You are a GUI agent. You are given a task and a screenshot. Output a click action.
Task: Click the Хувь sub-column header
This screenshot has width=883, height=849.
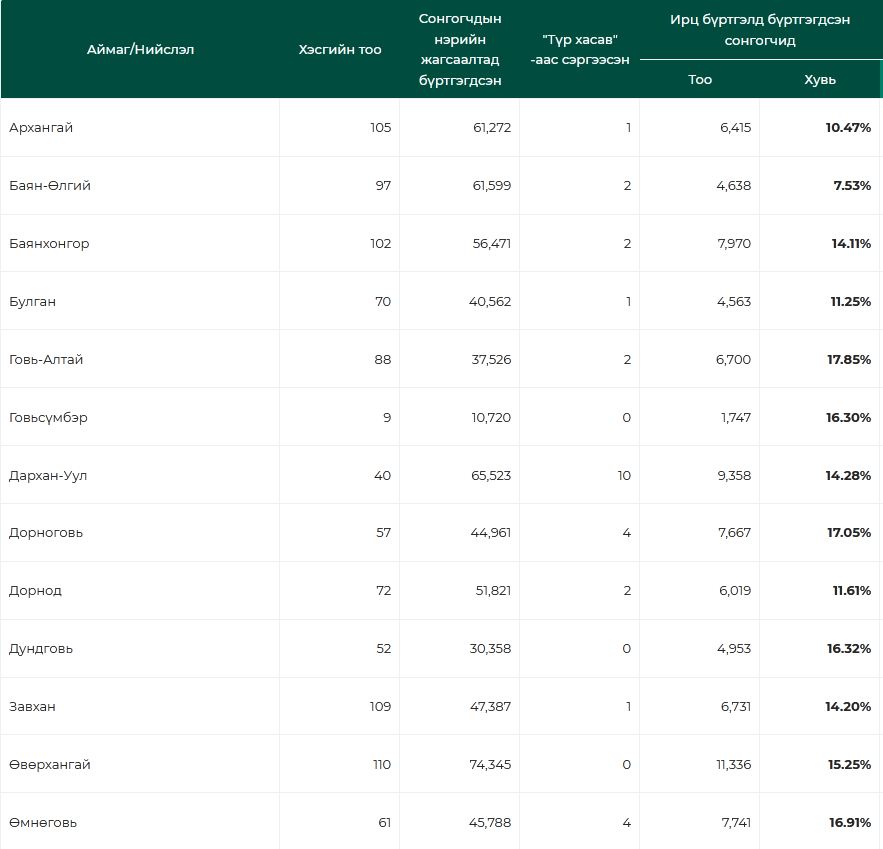pos(820,79)
